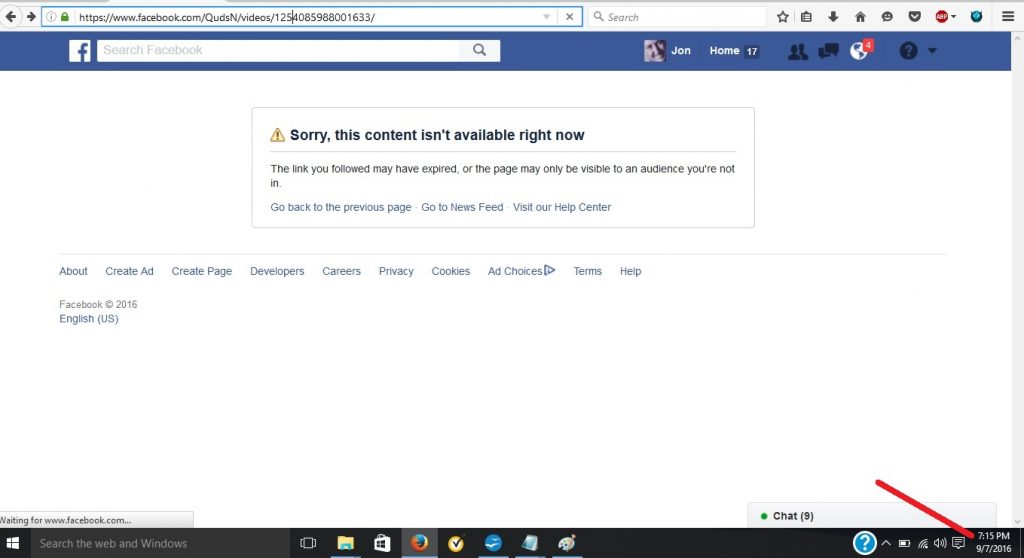Open the Messages icon
Image resolution: width=1024 pixels, height=558 pixels.
click(828, 51)
